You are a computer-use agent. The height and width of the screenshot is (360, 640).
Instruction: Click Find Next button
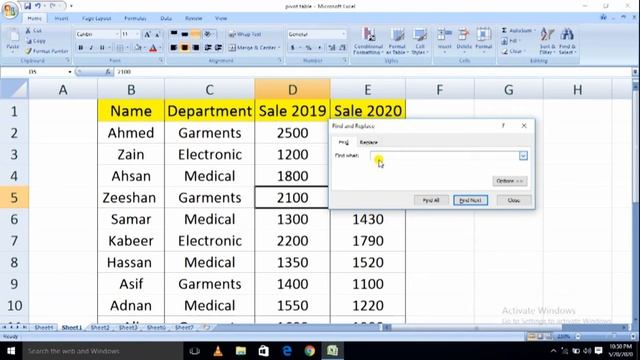[470, 200]
